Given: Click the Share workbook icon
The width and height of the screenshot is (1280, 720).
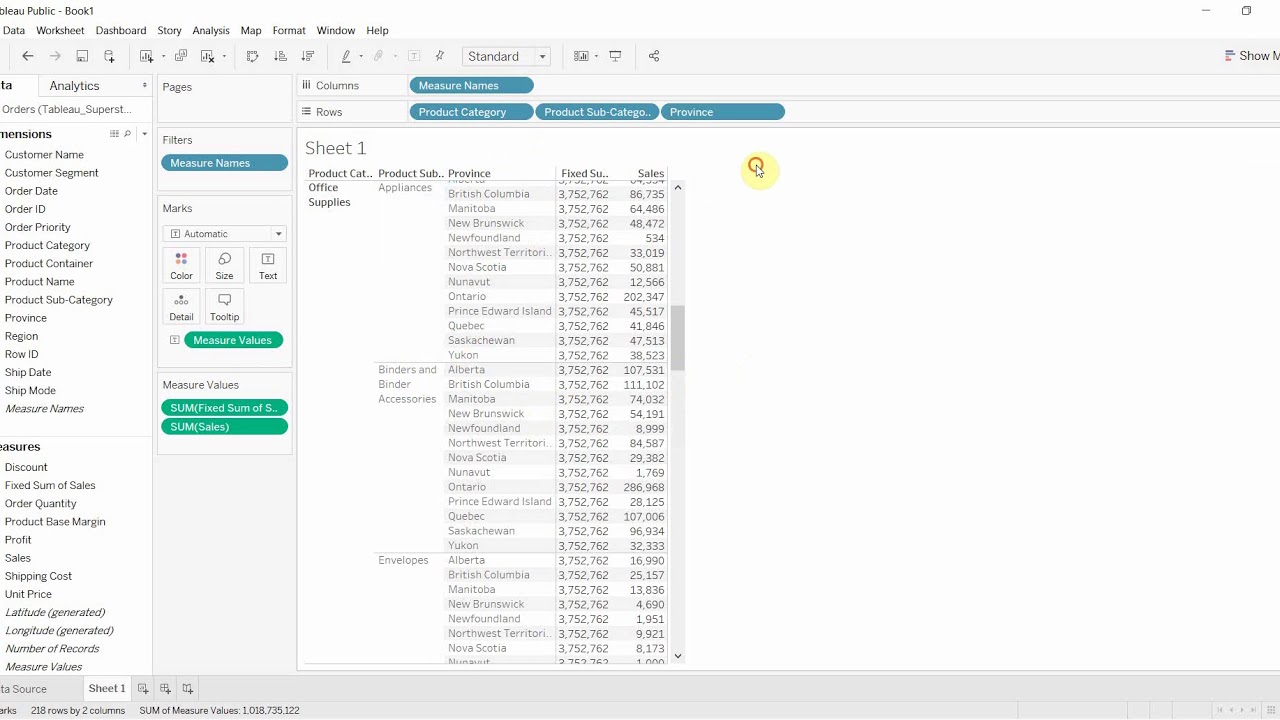Looking at the screenshot, I should pos(654,56).
